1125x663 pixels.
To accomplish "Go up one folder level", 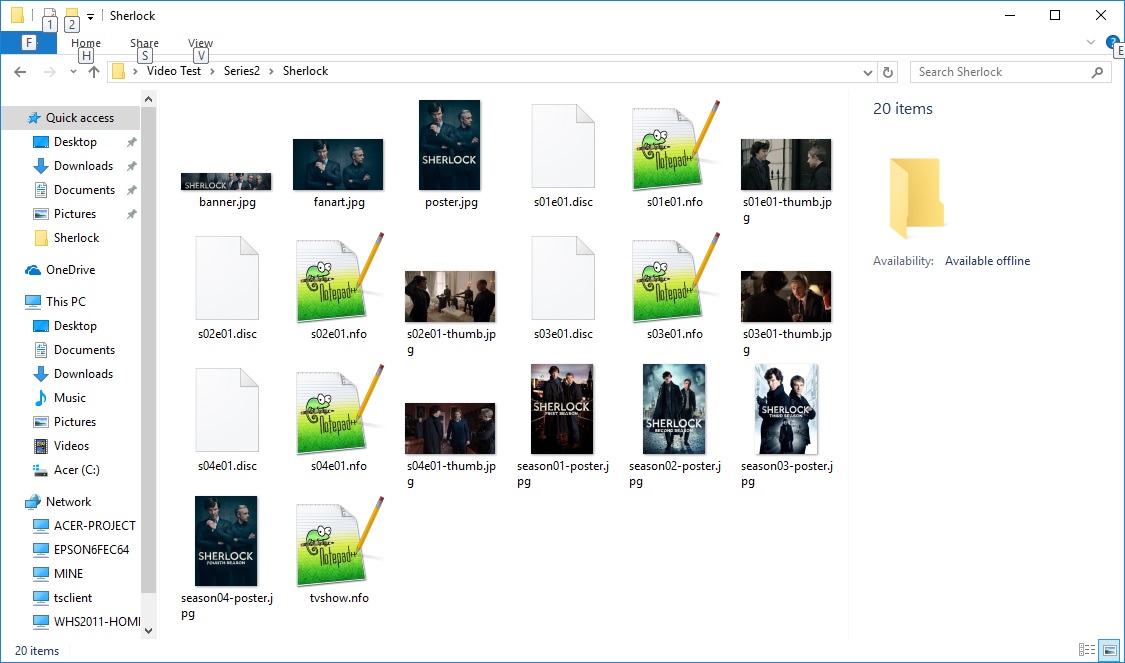I will click(x=93, y=71).
